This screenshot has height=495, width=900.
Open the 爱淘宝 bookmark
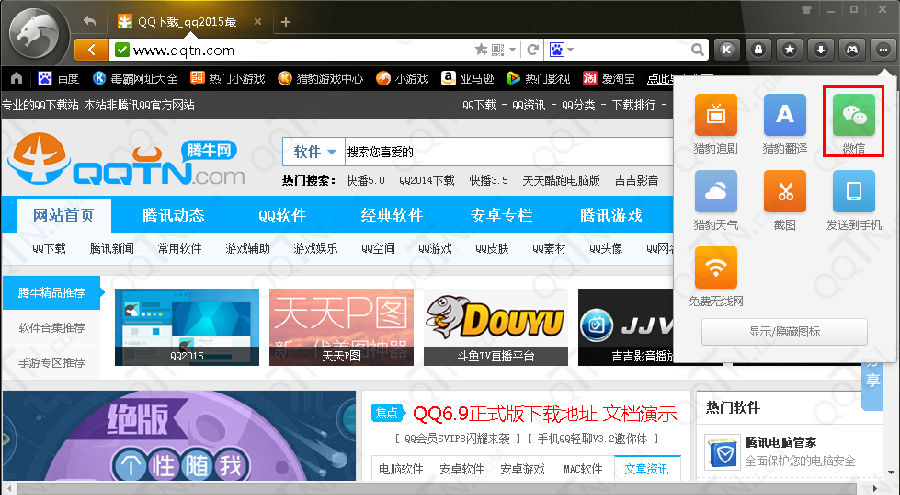609,79
